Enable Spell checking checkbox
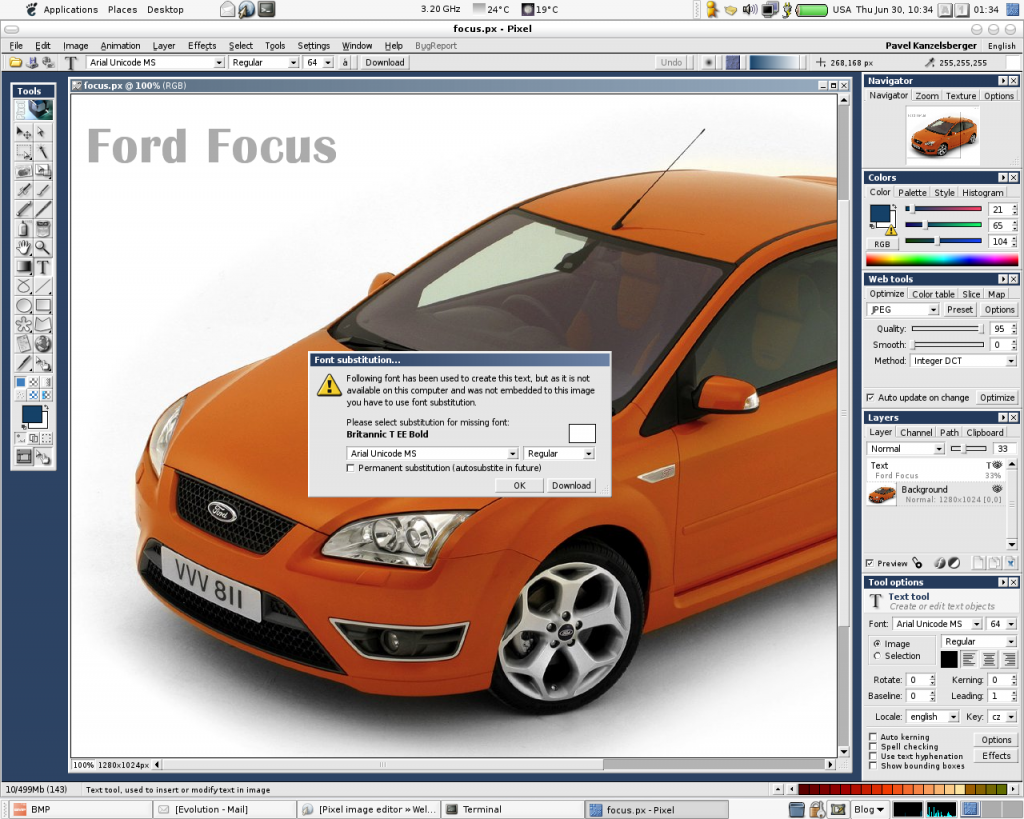 click(873, 747)
